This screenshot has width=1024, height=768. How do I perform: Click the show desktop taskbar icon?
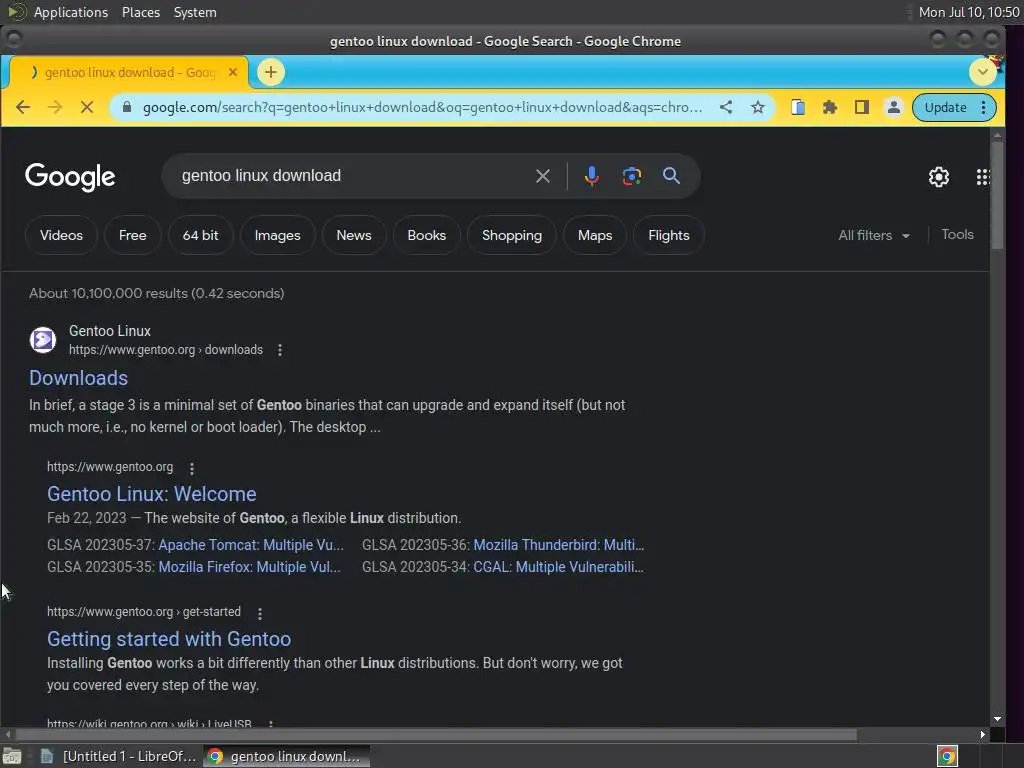(x=12, y=756)
